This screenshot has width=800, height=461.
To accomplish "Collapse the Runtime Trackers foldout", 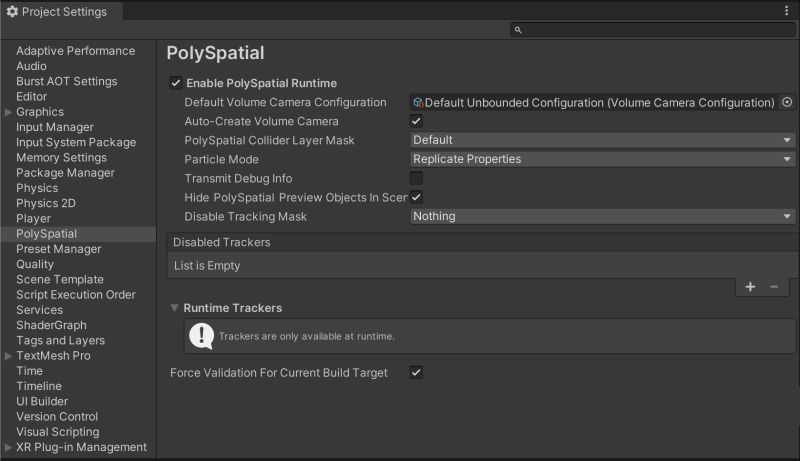I will [174, 308].
